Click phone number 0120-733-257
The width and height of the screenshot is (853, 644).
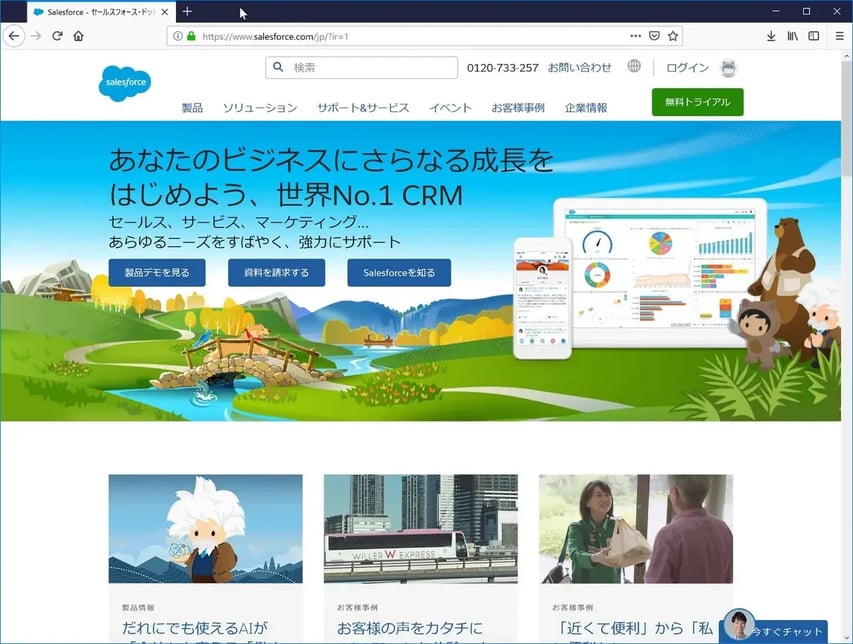(x=503, y=68)
